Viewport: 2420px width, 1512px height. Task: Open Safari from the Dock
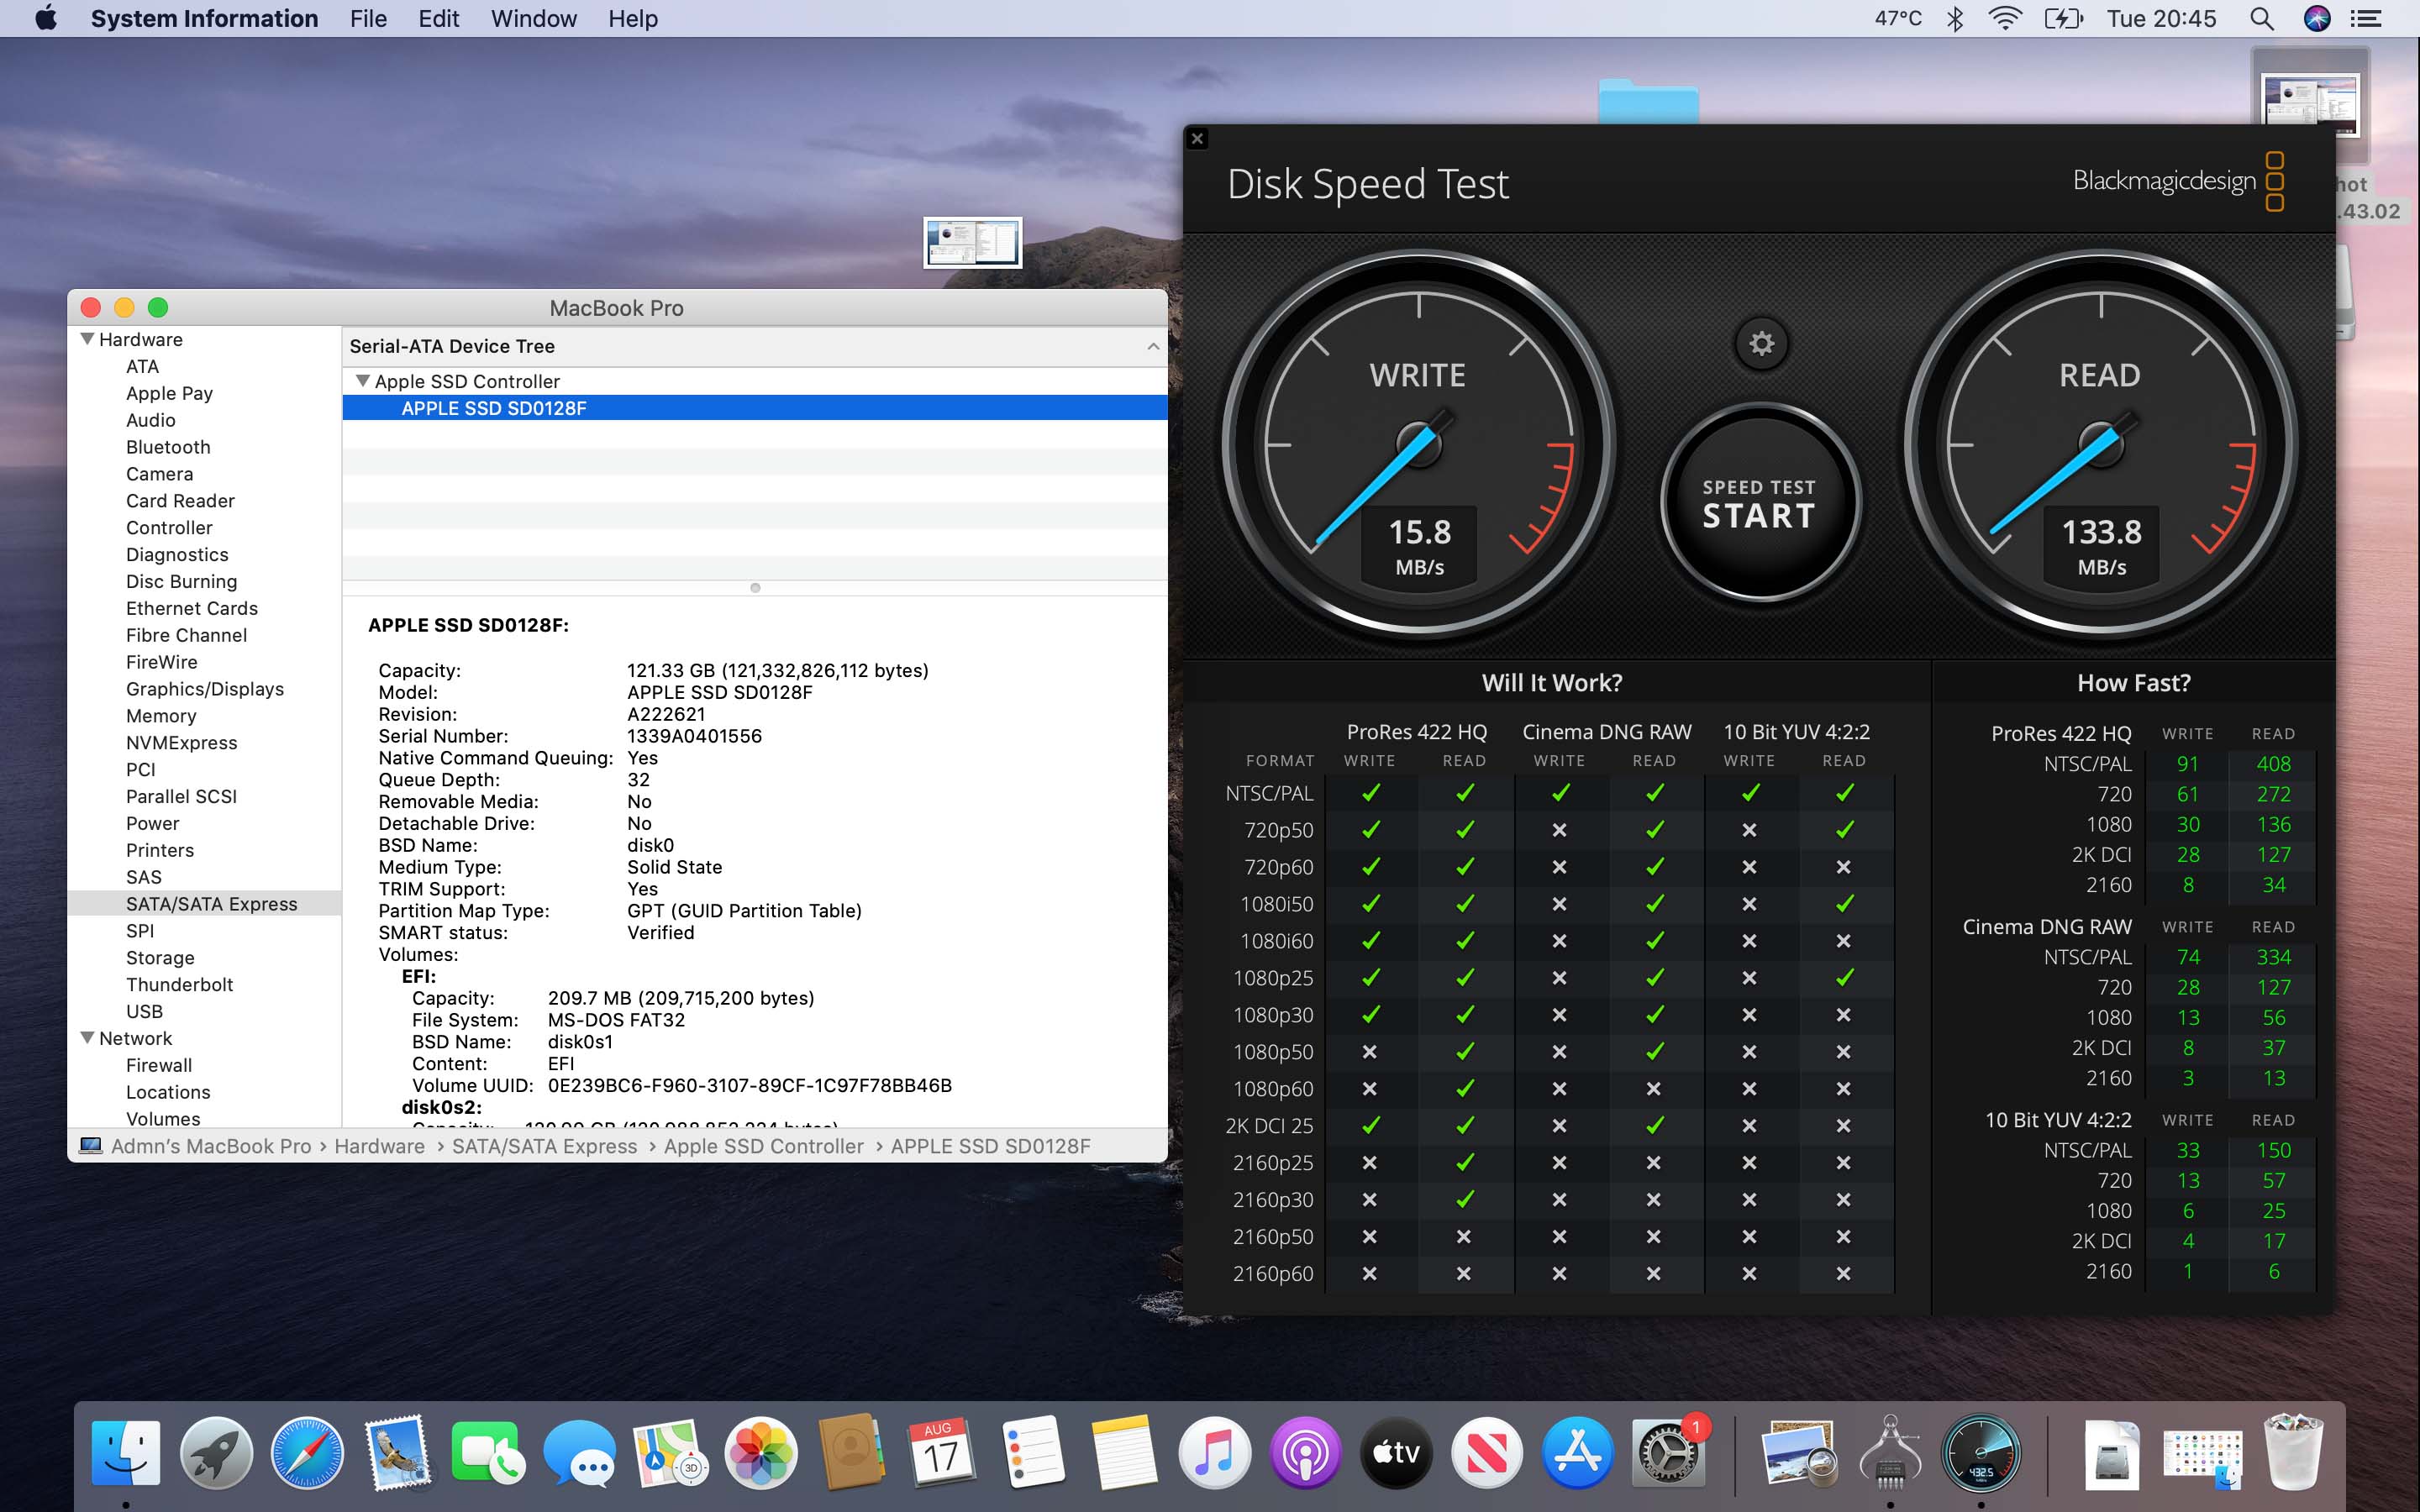[307, 1452]
